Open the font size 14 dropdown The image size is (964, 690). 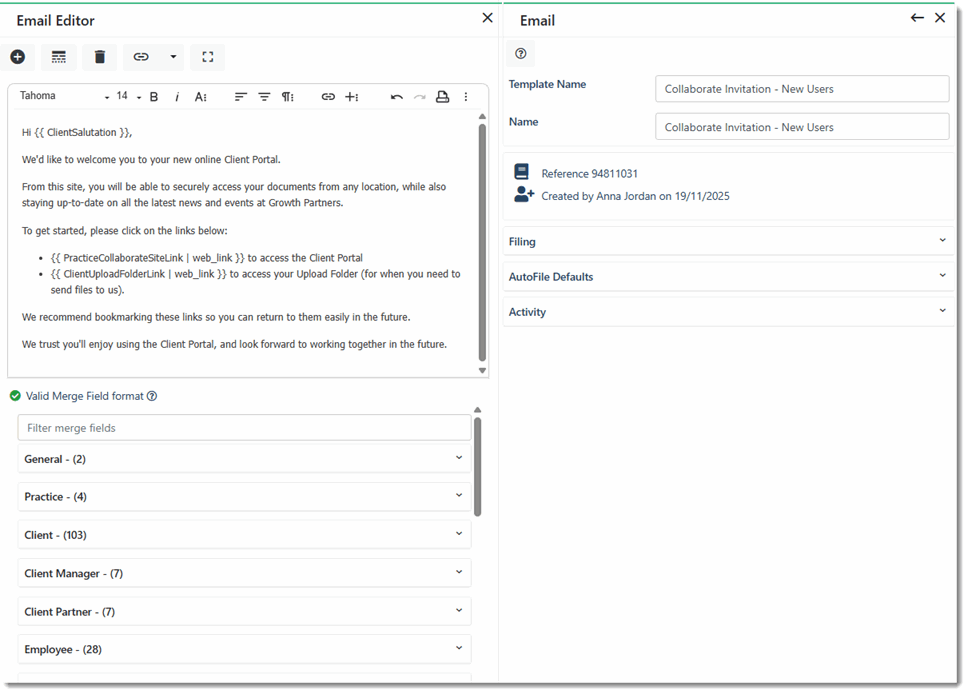(128, 96)
